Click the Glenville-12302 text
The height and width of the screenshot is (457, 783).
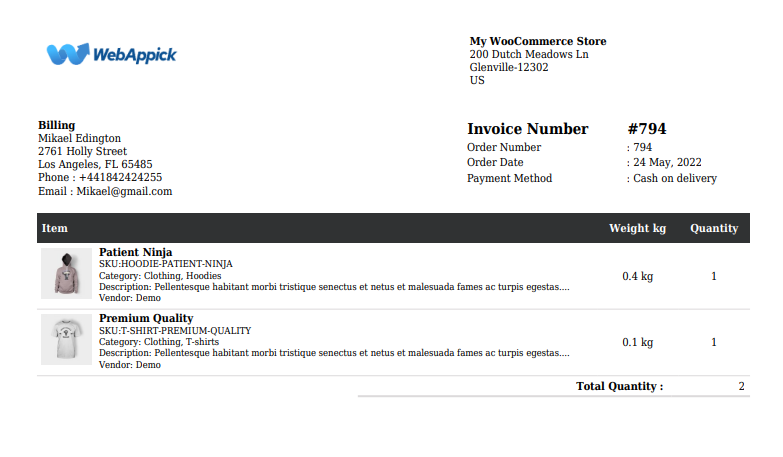coord(509,67)
